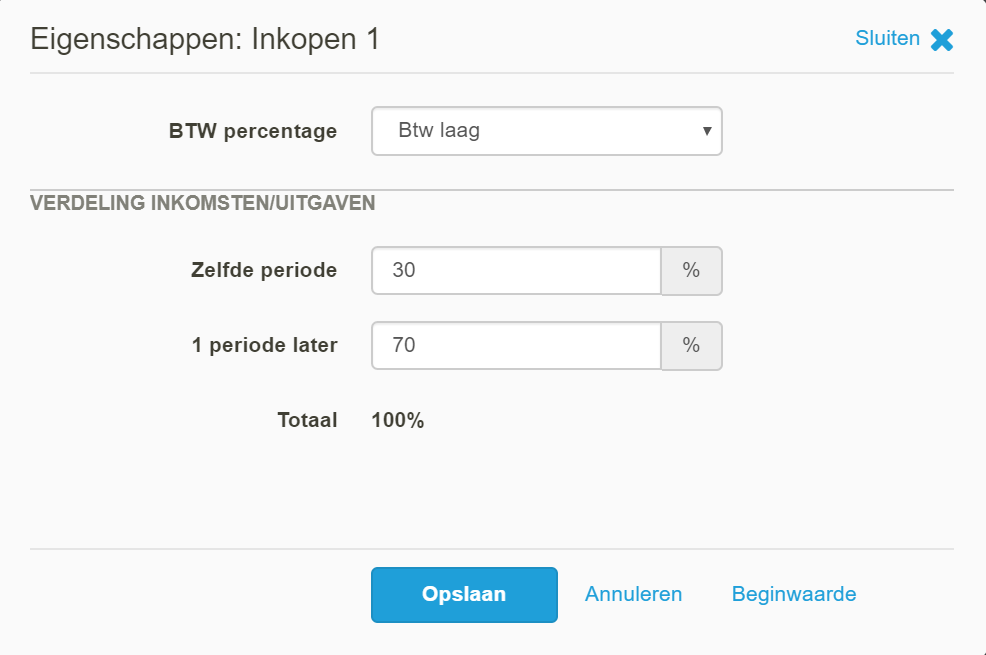The height and width of the screenshot is (655, 986).
Task: Click the Totaal label
Action: pyautogui.click(x=307, y=420)
